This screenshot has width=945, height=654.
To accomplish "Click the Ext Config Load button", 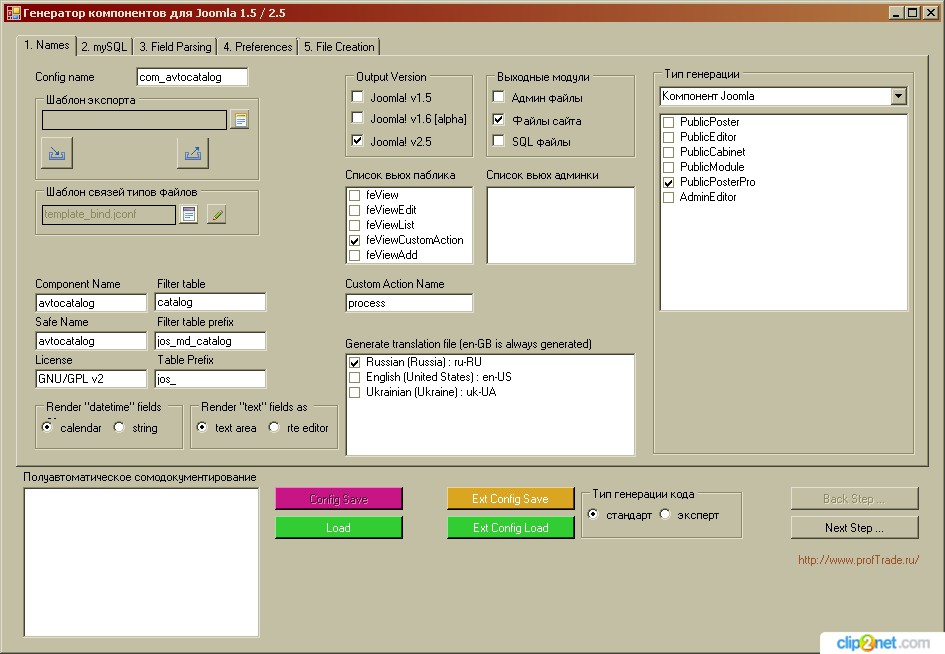I will [x=510, y=527].
